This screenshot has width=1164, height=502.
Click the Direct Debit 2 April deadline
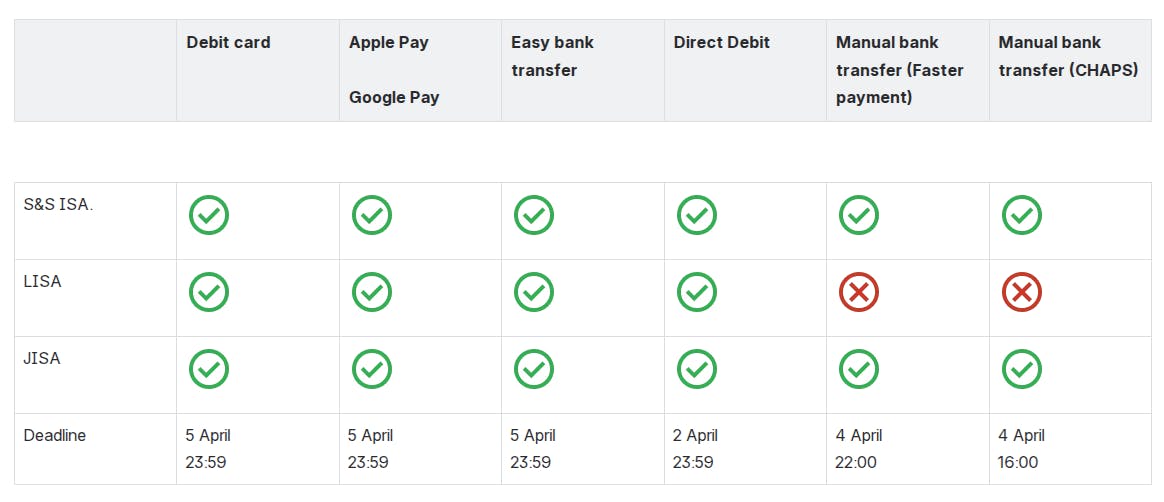pyautogui.click(x=696, y=448)
